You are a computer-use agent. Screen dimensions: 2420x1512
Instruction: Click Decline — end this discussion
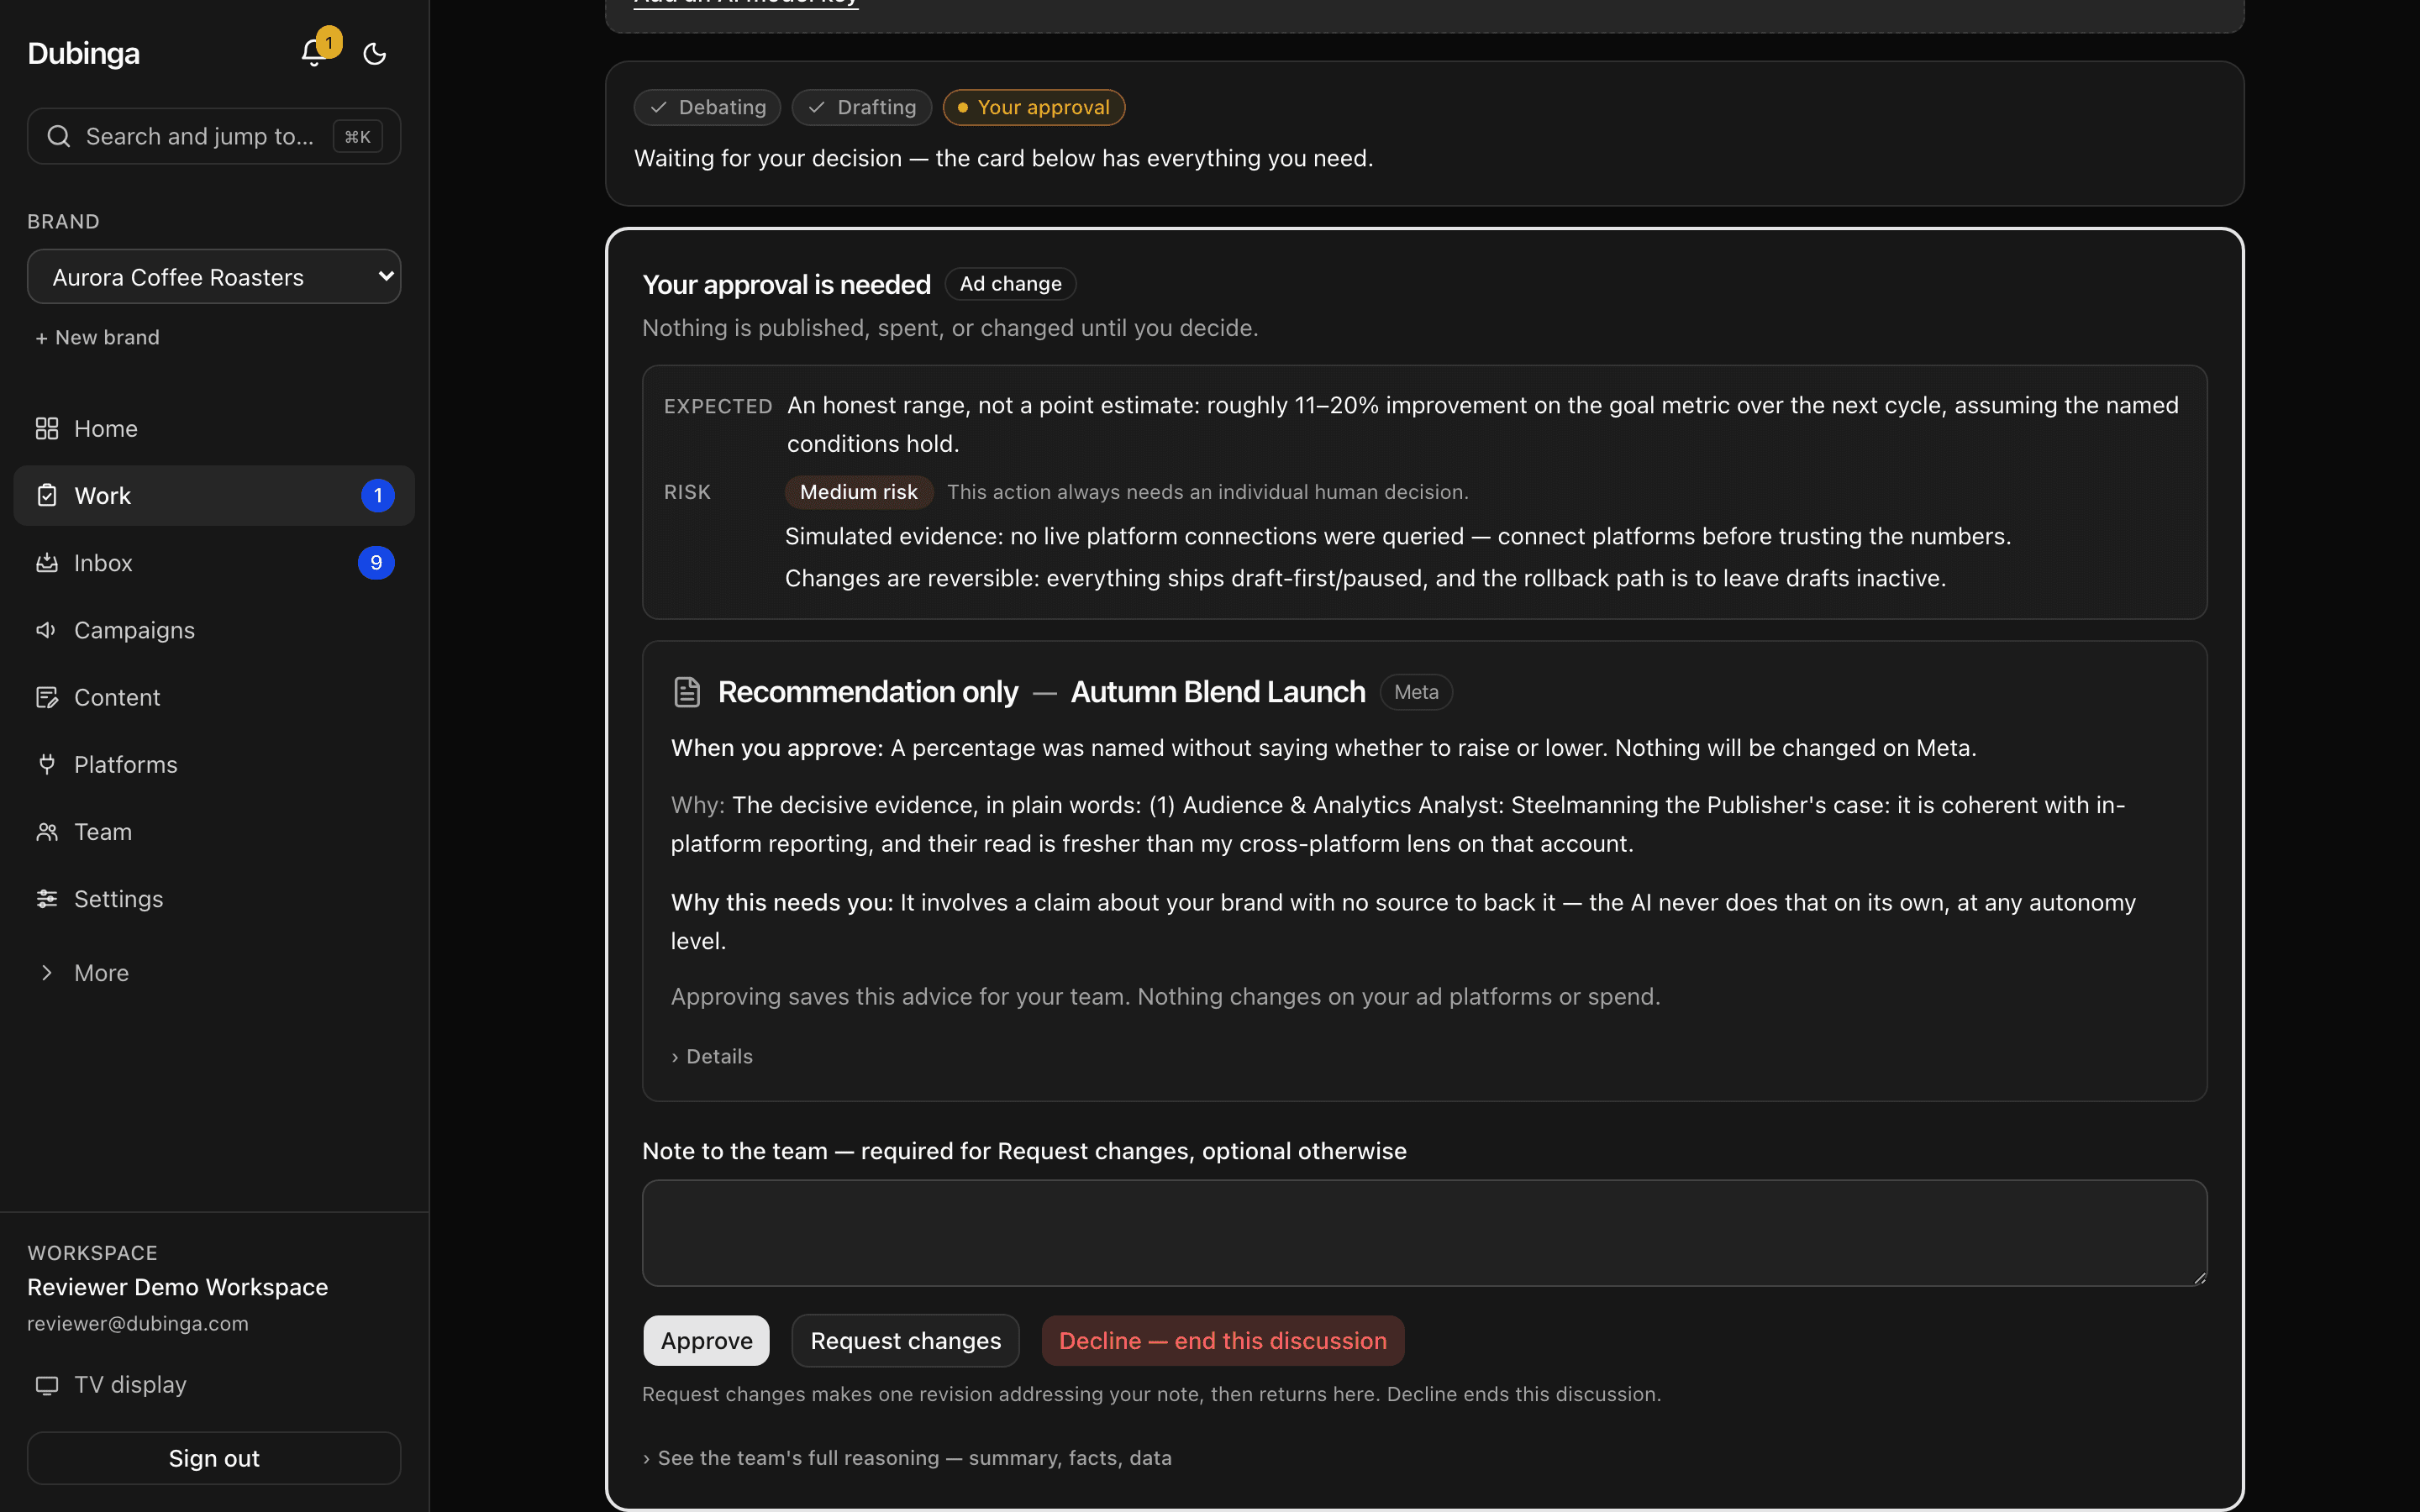(1223, 1341)
